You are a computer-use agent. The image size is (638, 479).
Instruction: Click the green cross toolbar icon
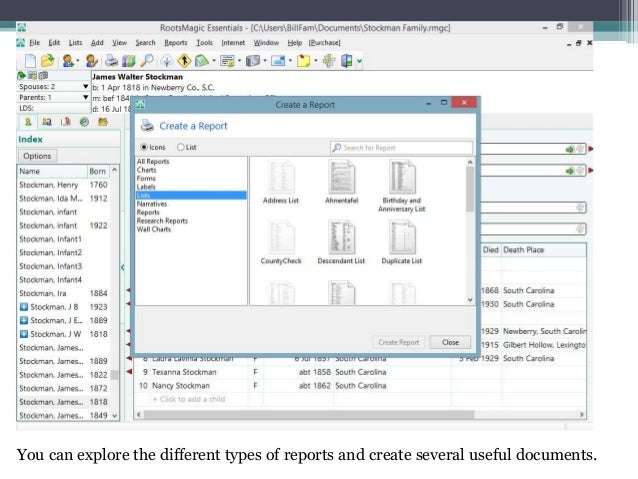click(329, 61)
